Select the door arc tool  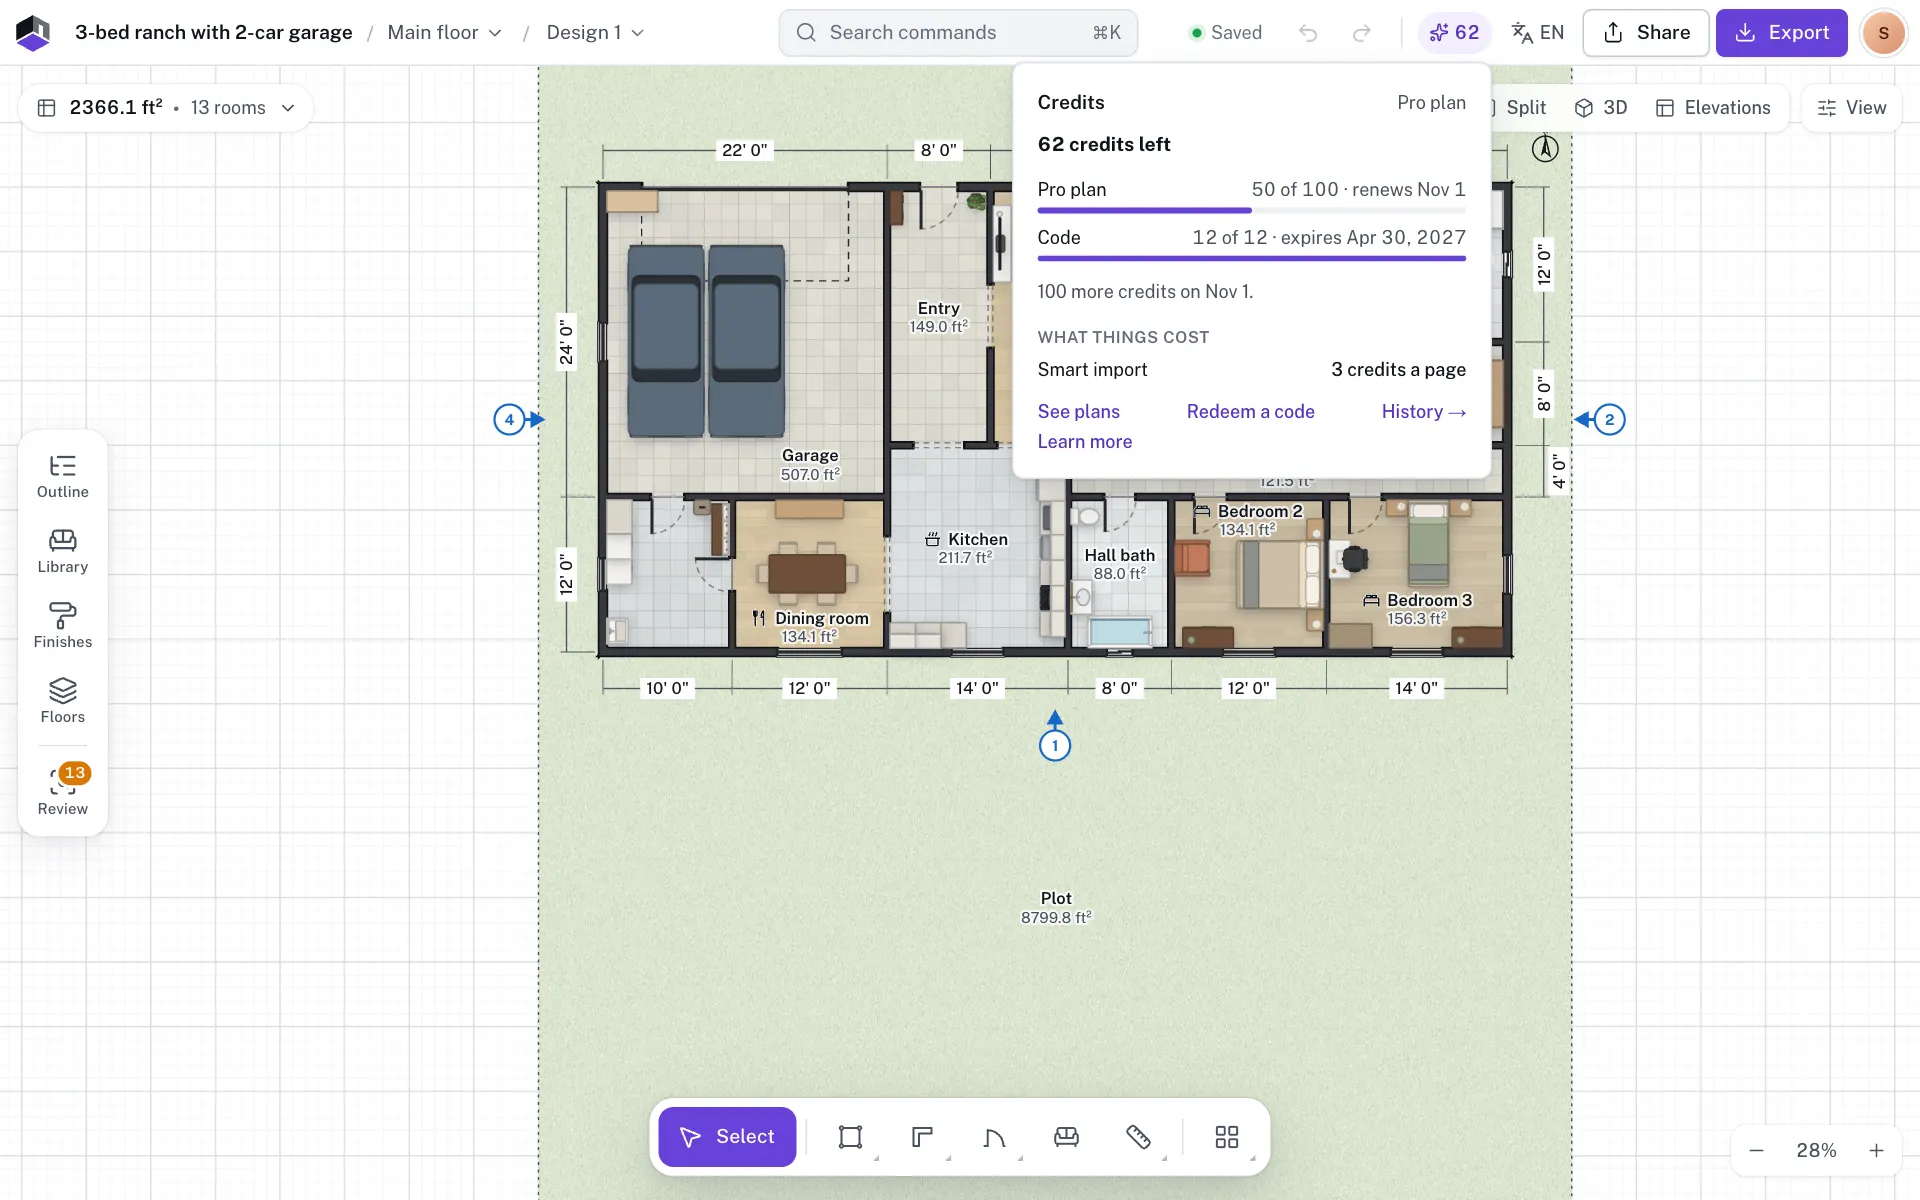[994, 1137]
